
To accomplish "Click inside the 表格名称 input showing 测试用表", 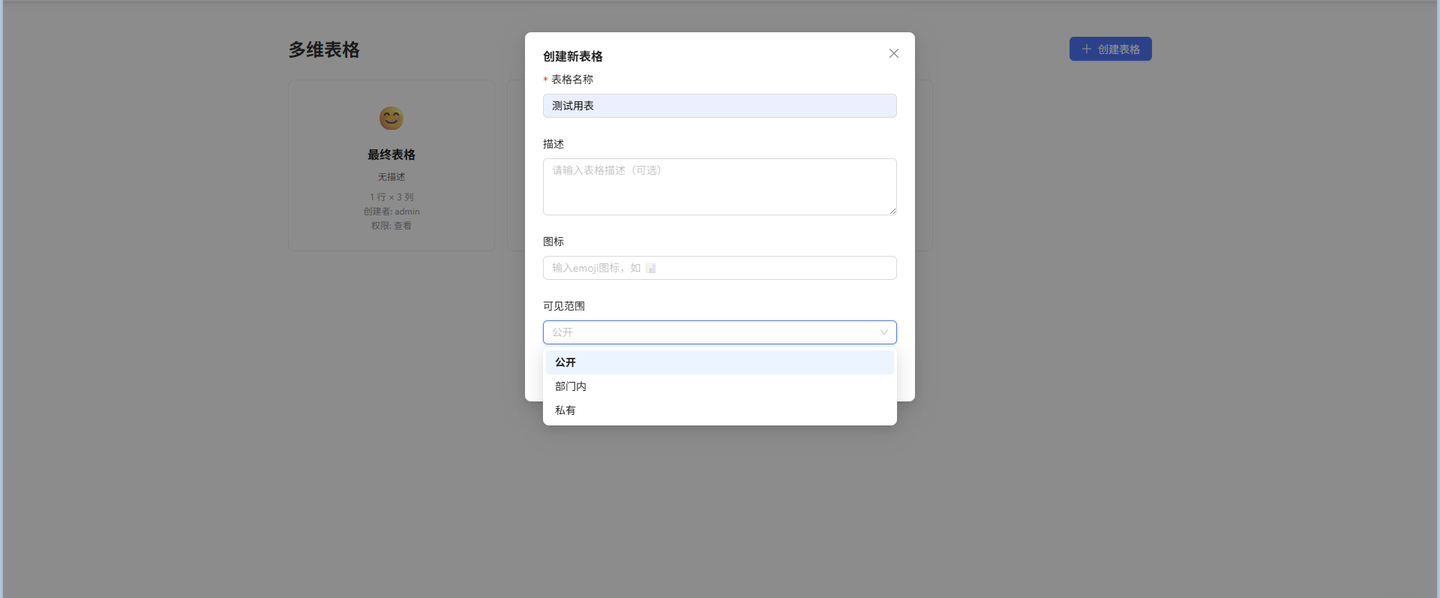I will [719, 105].
